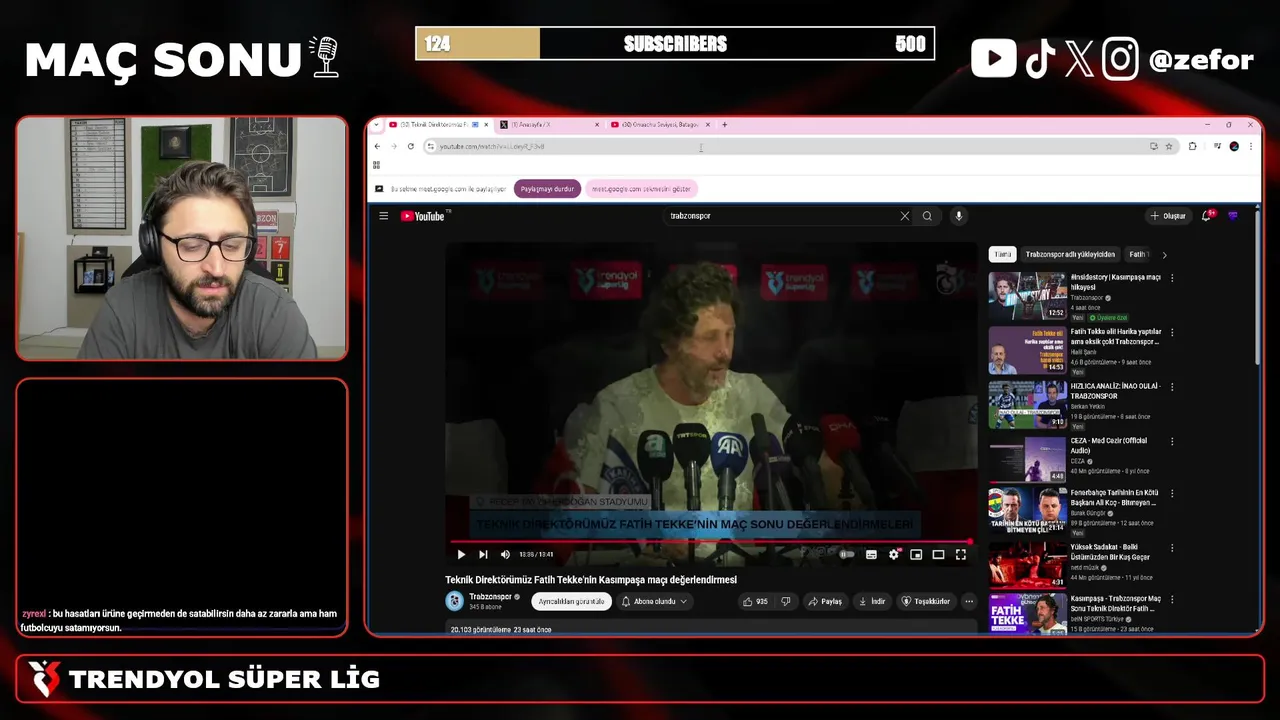Mute the video volume icon
The width and height of the screenshot is (1280, 720).
(505, 554)
